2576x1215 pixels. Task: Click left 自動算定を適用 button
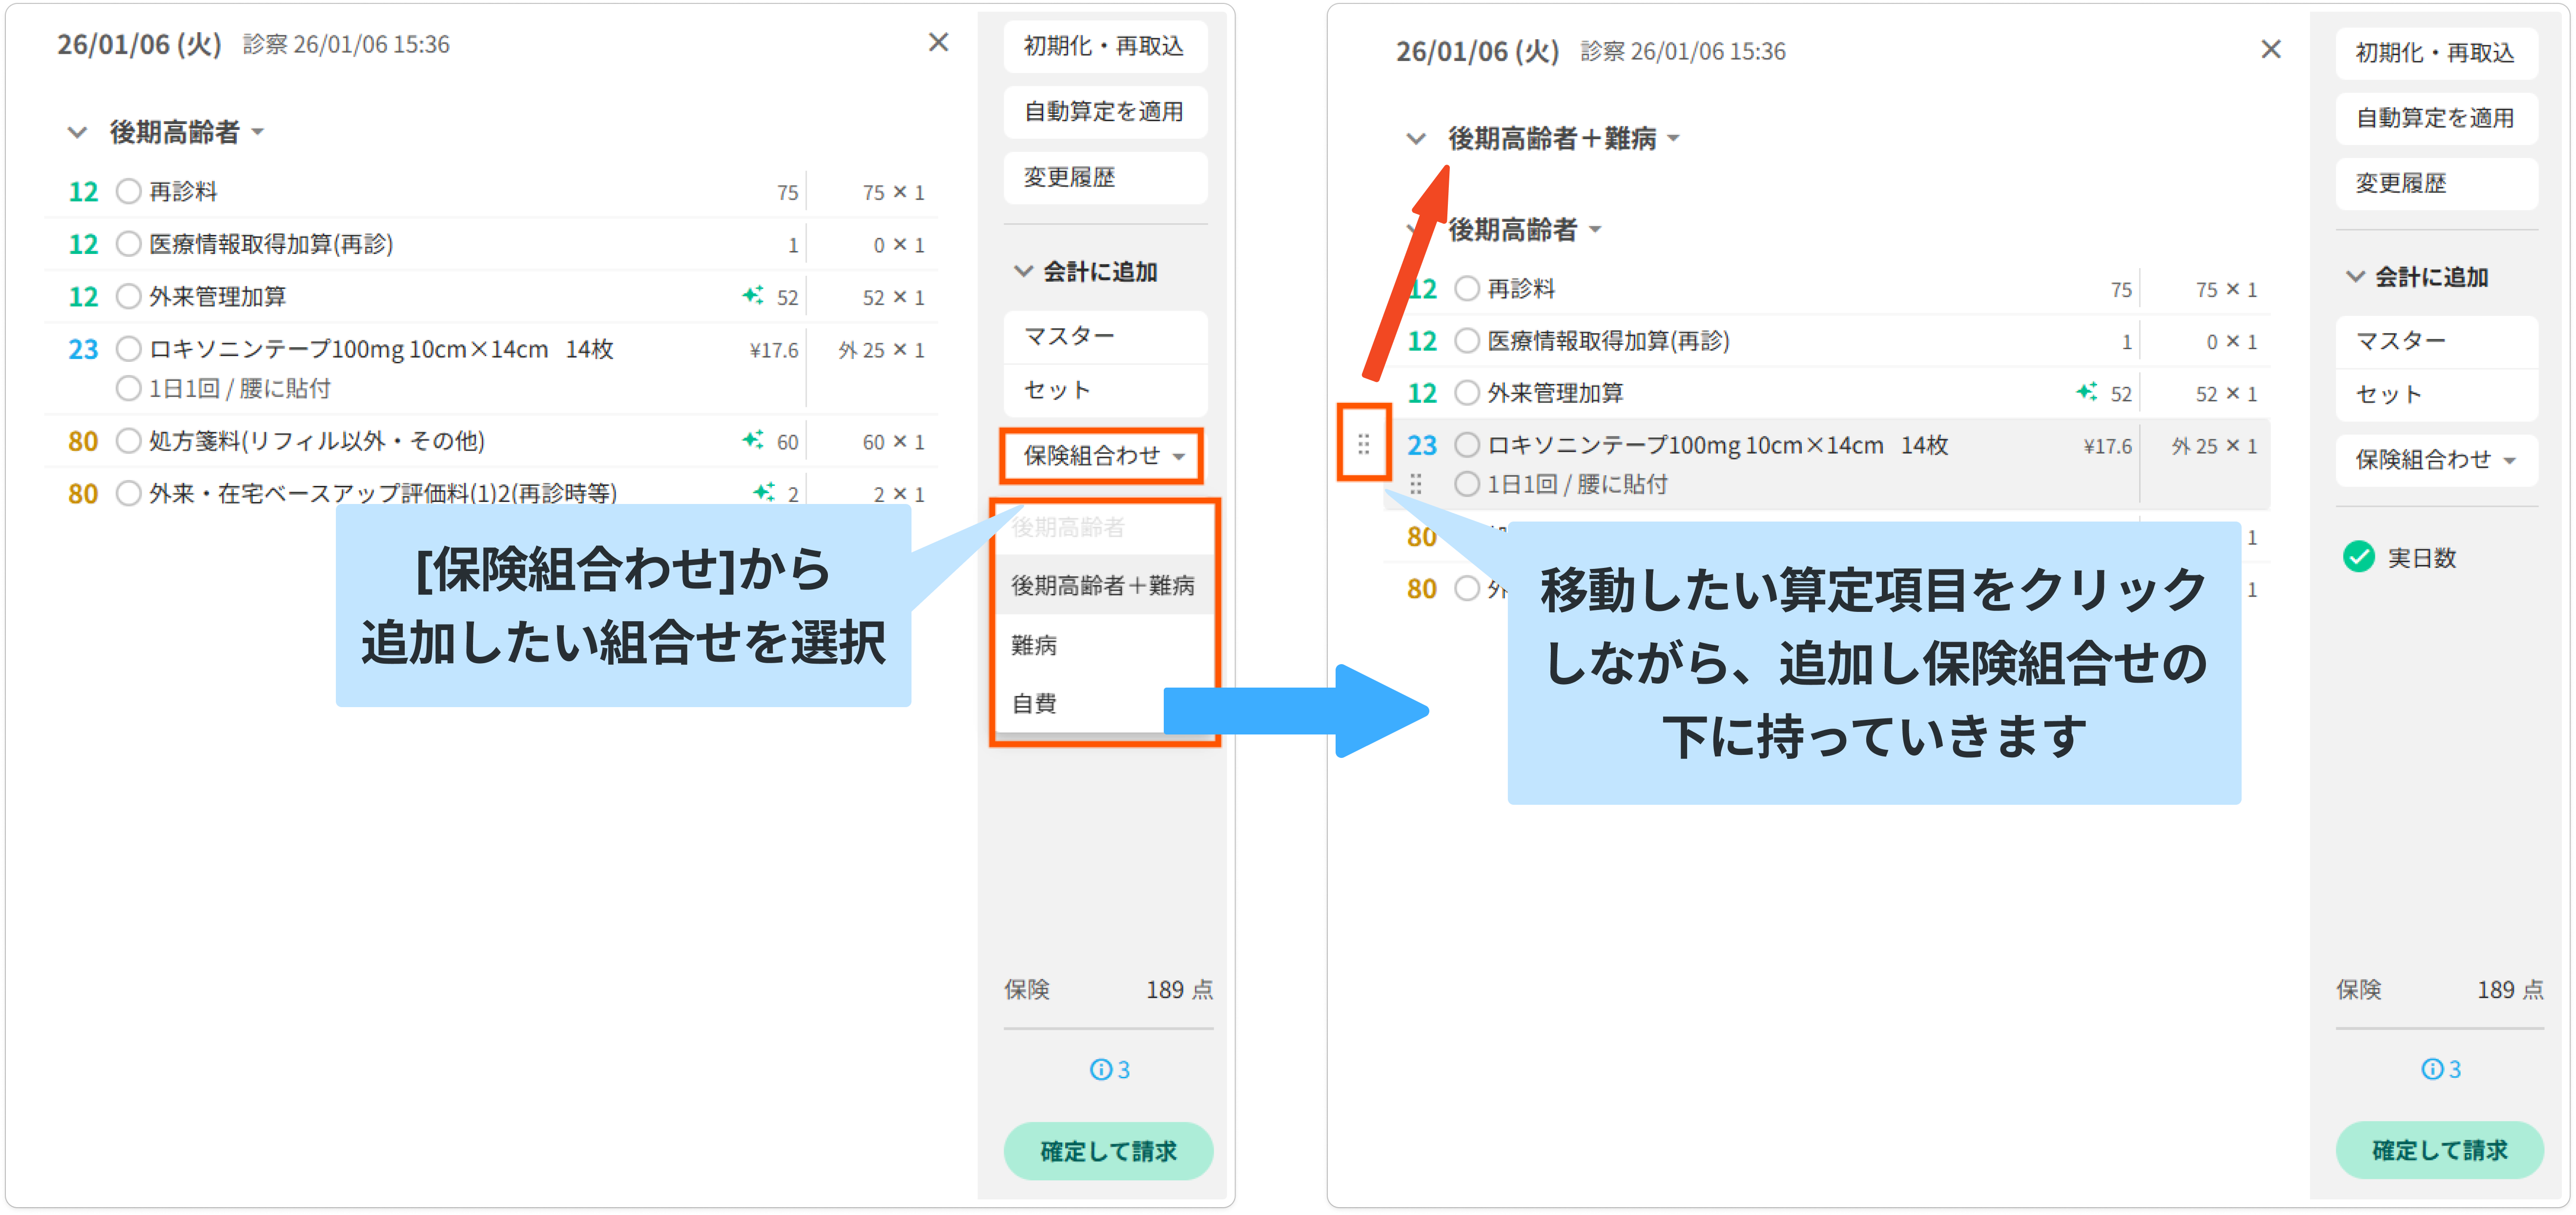[x=1104, y=111]
